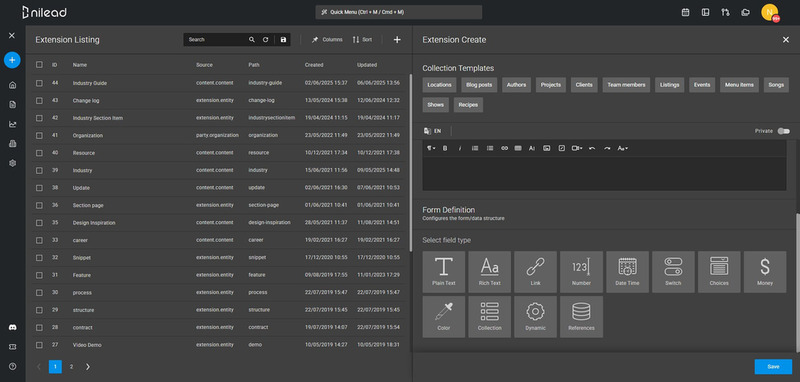Open the Quick Menu search bar
This screenshot has width=800, height=382.
click(x=398, y=12)
